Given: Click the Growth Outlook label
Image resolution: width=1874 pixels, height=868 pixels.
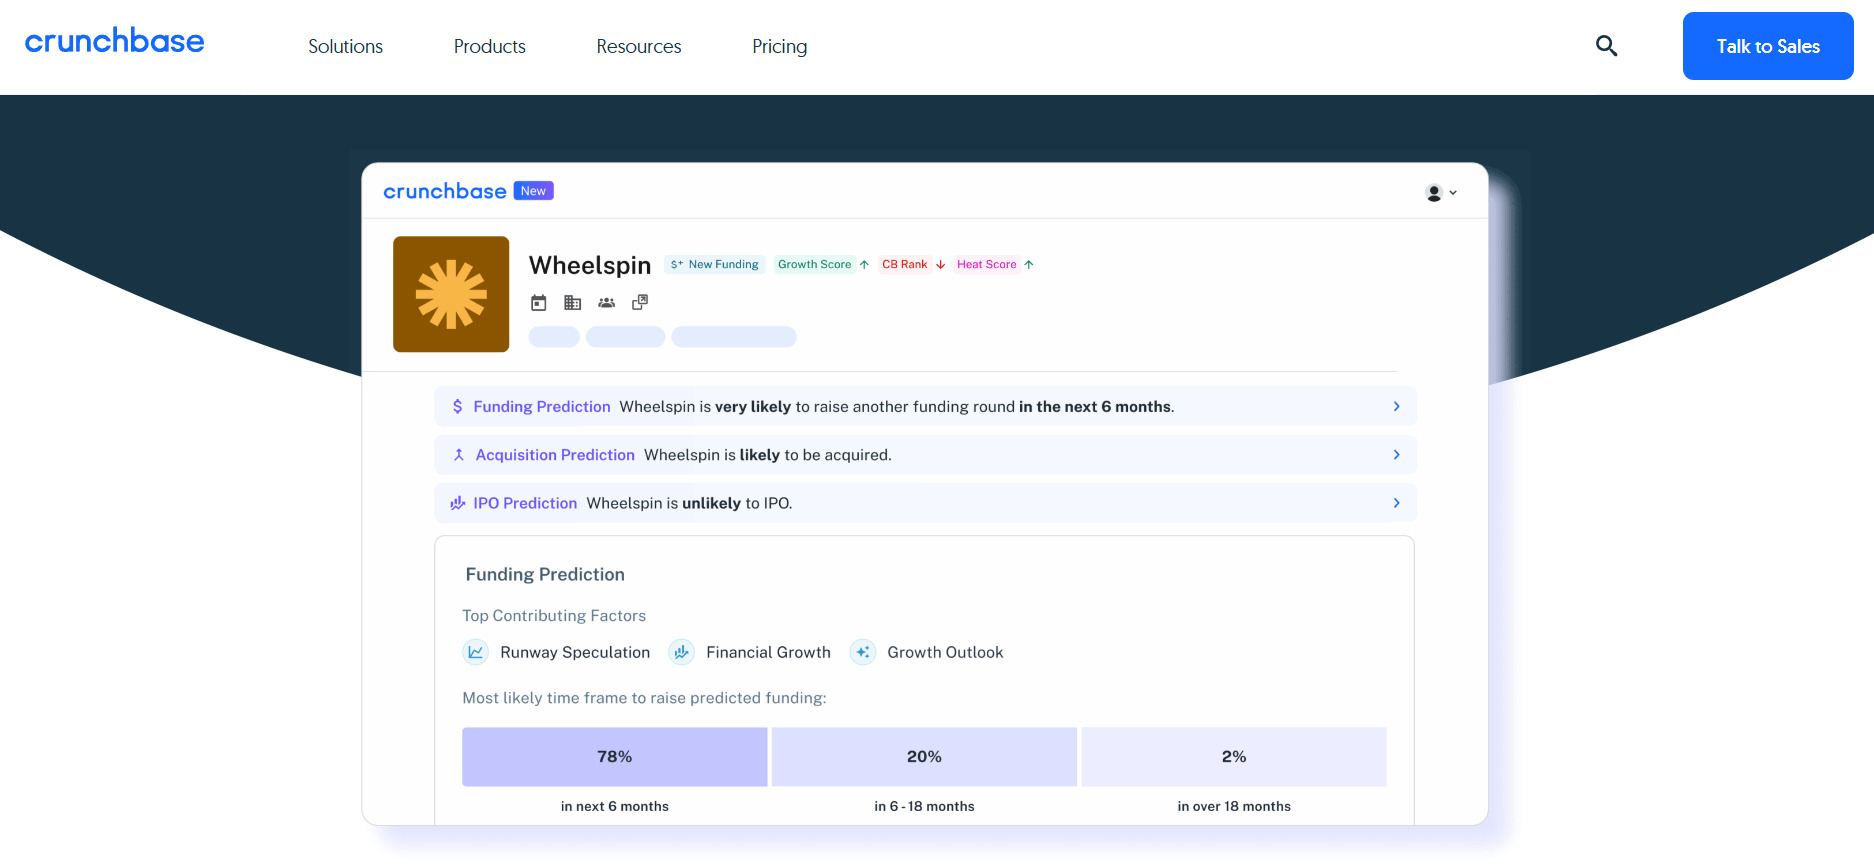Looking at the screenshot, I should coord(945,652).
